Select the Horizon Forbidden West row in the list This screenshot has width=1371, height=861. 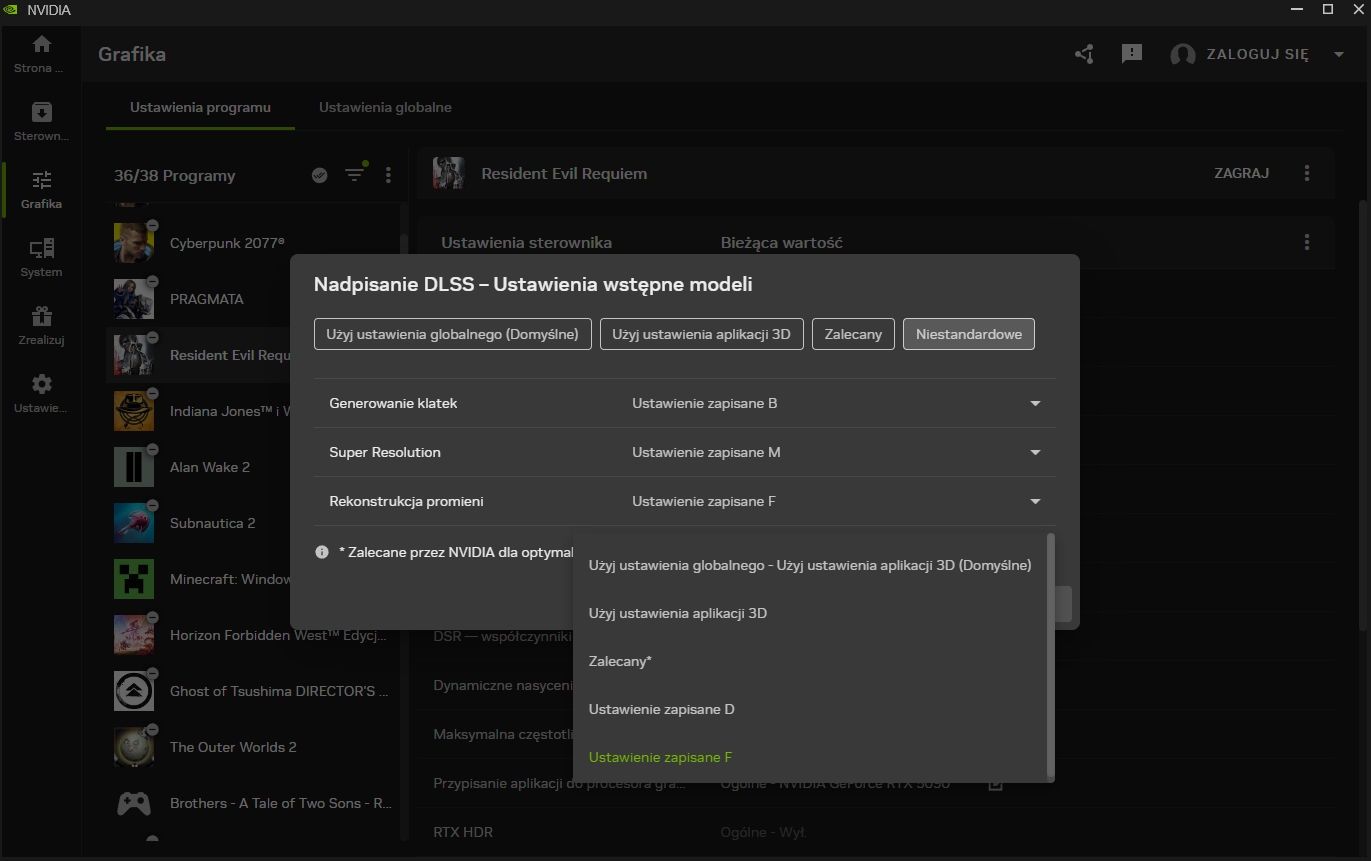click(x=253, y=635)
